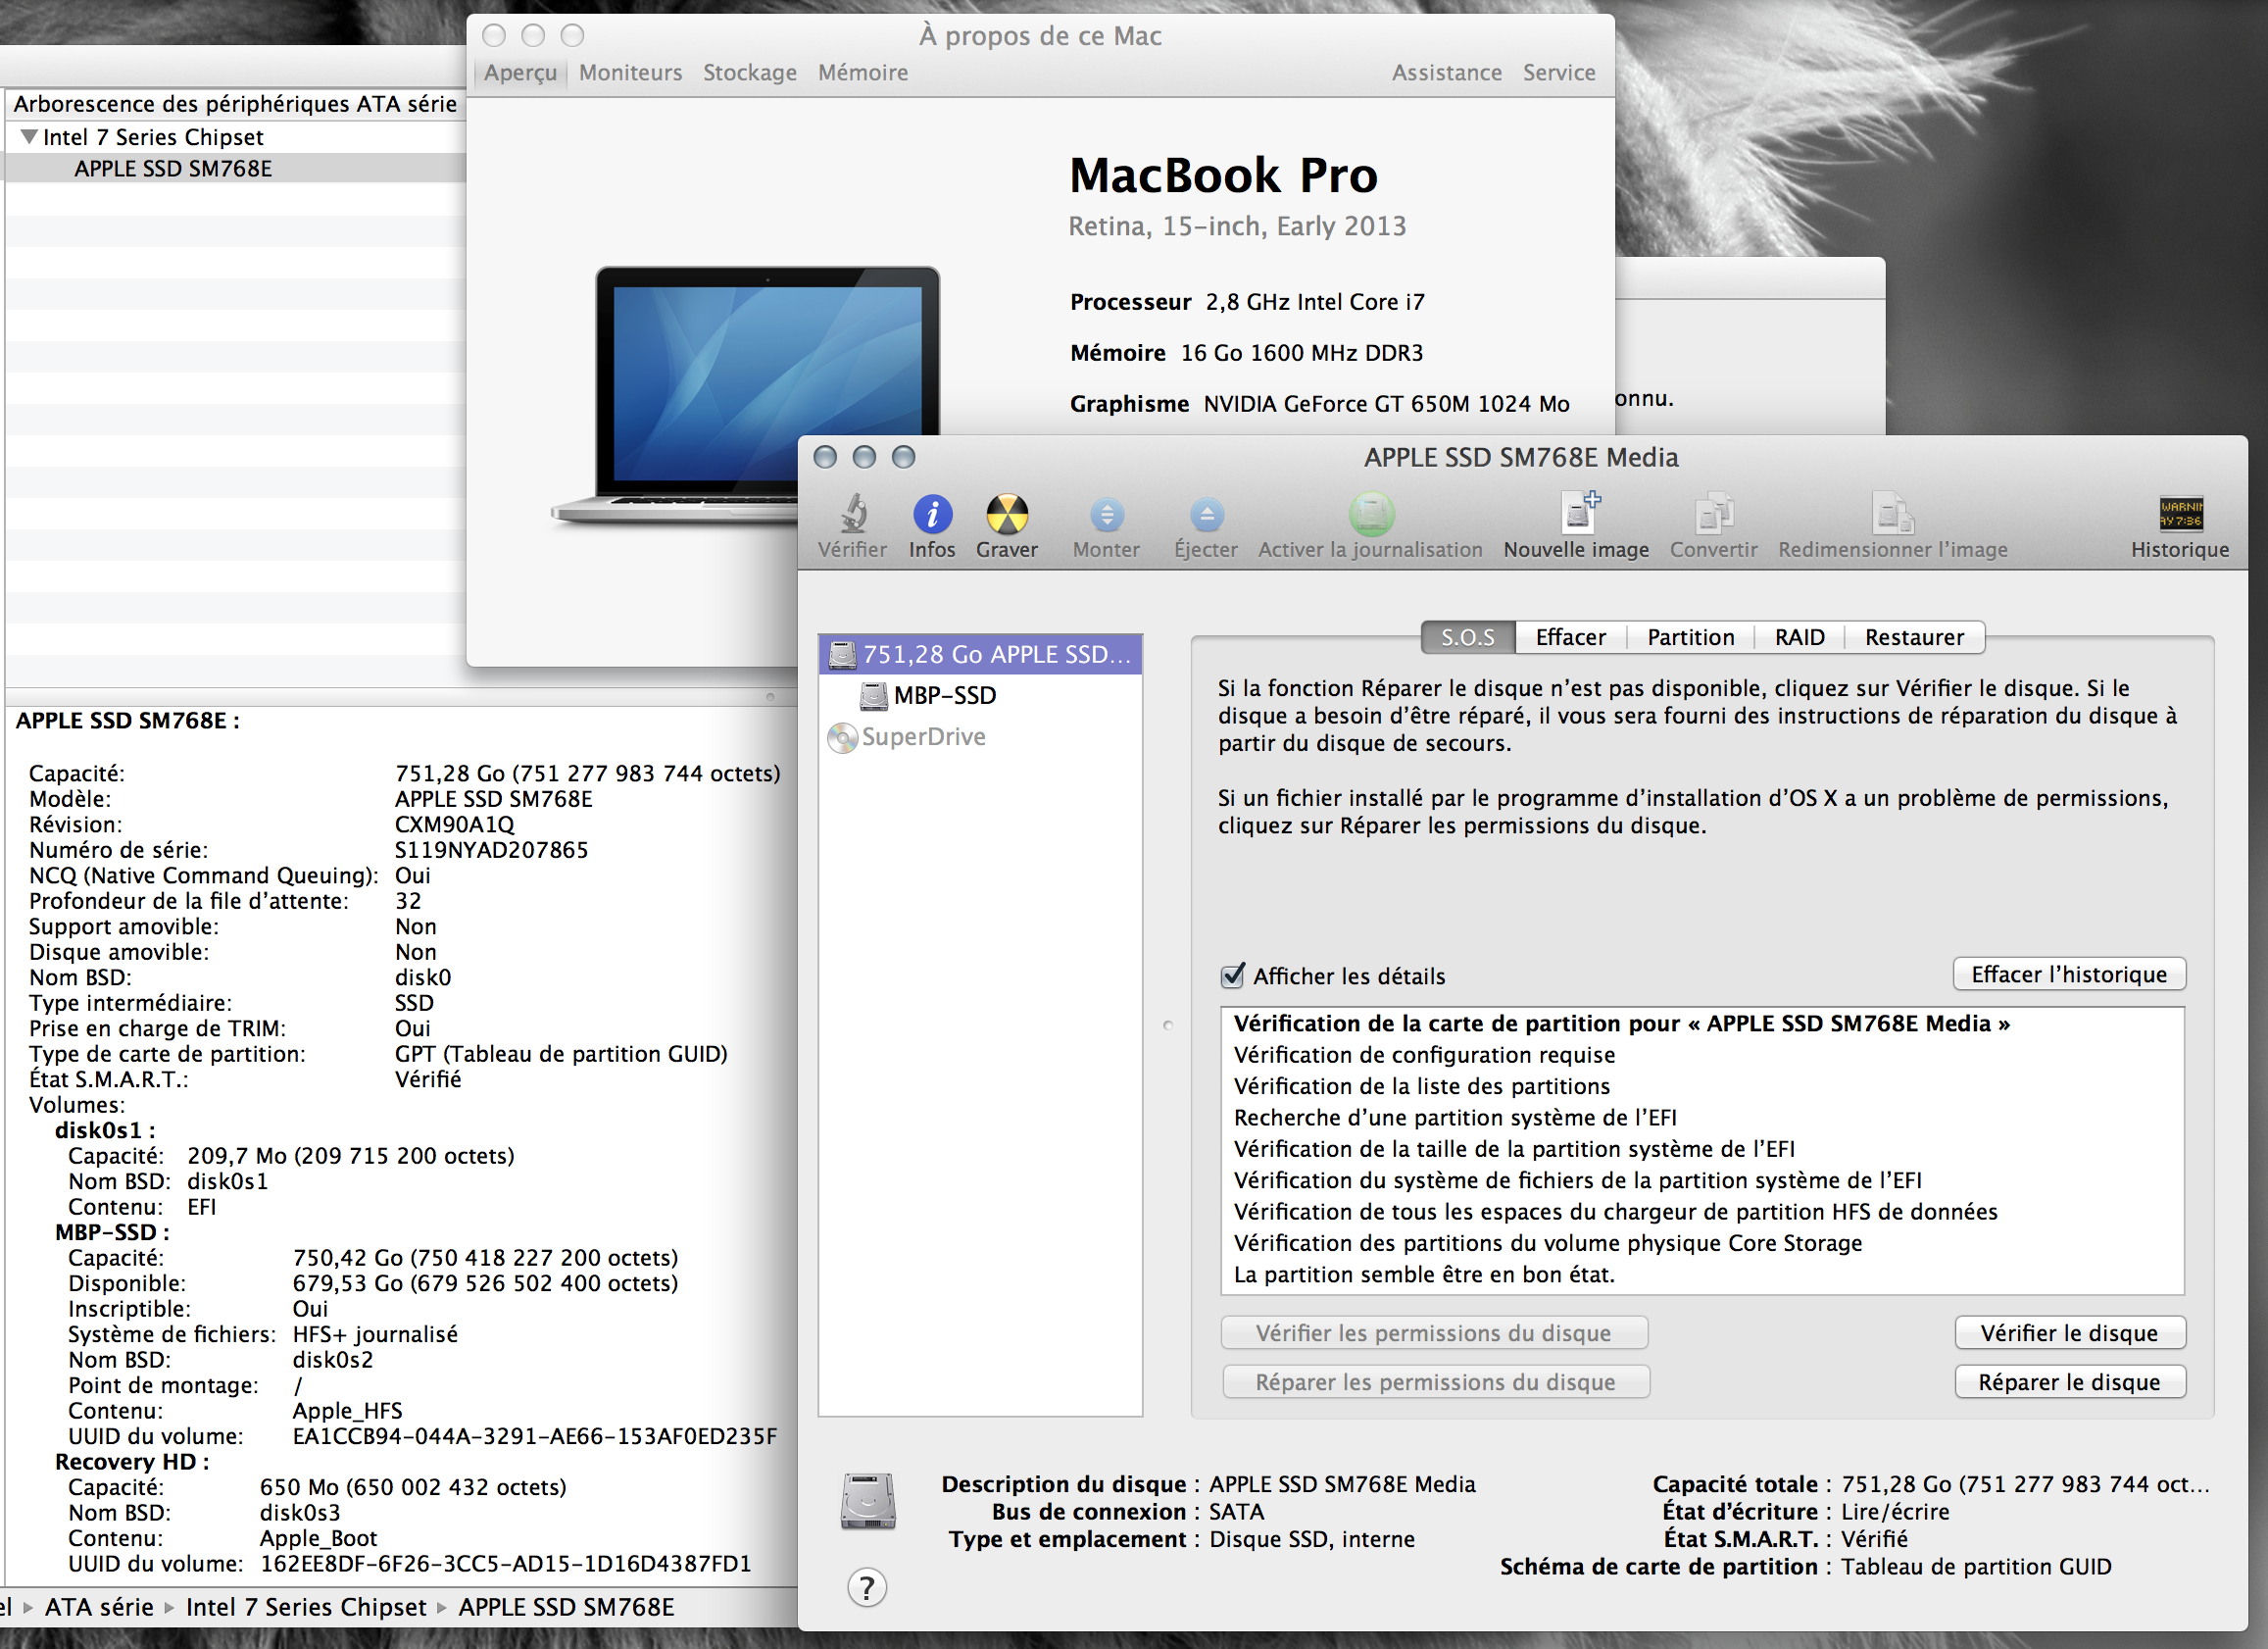Select the 751,28 Go APPLE SSD disk
The width and height of the screenshot is (2268, 1649).
pyautogui.click(x=980, y=654)
